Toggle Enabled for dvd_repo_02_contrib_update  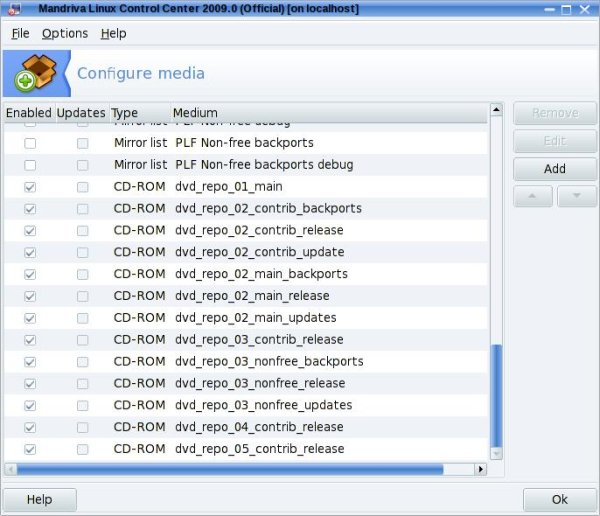(30, 252)
